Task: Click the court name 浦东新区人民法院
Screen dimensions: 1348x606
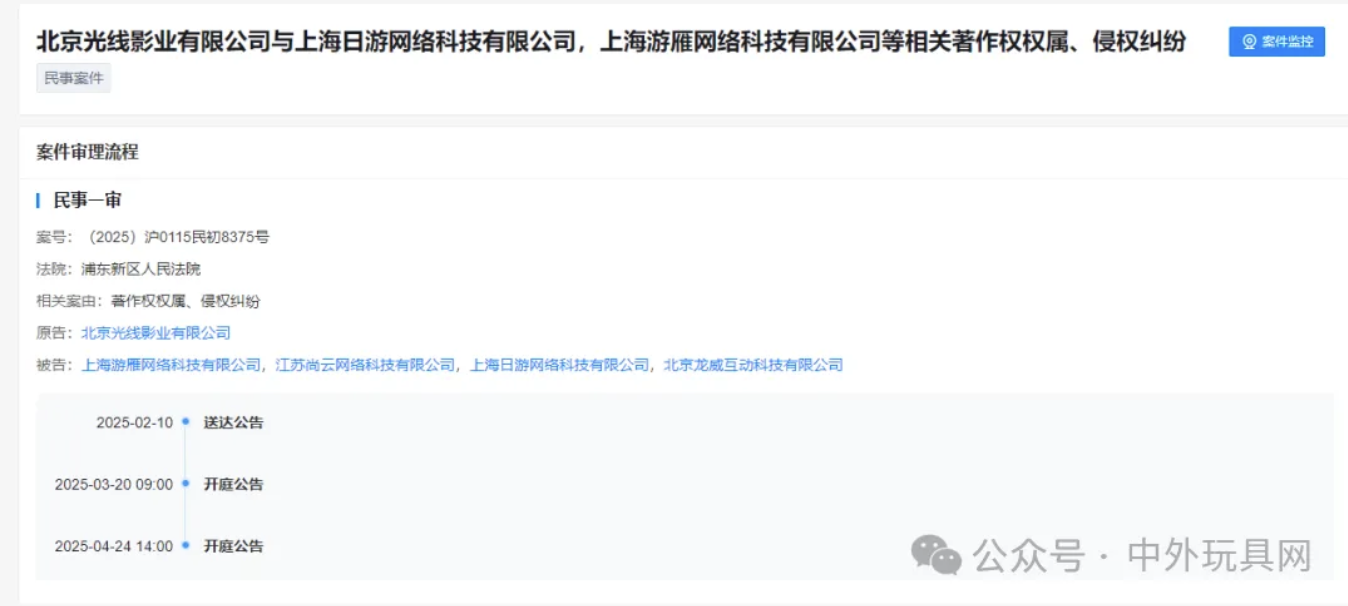Action: (x=141, y=269)
